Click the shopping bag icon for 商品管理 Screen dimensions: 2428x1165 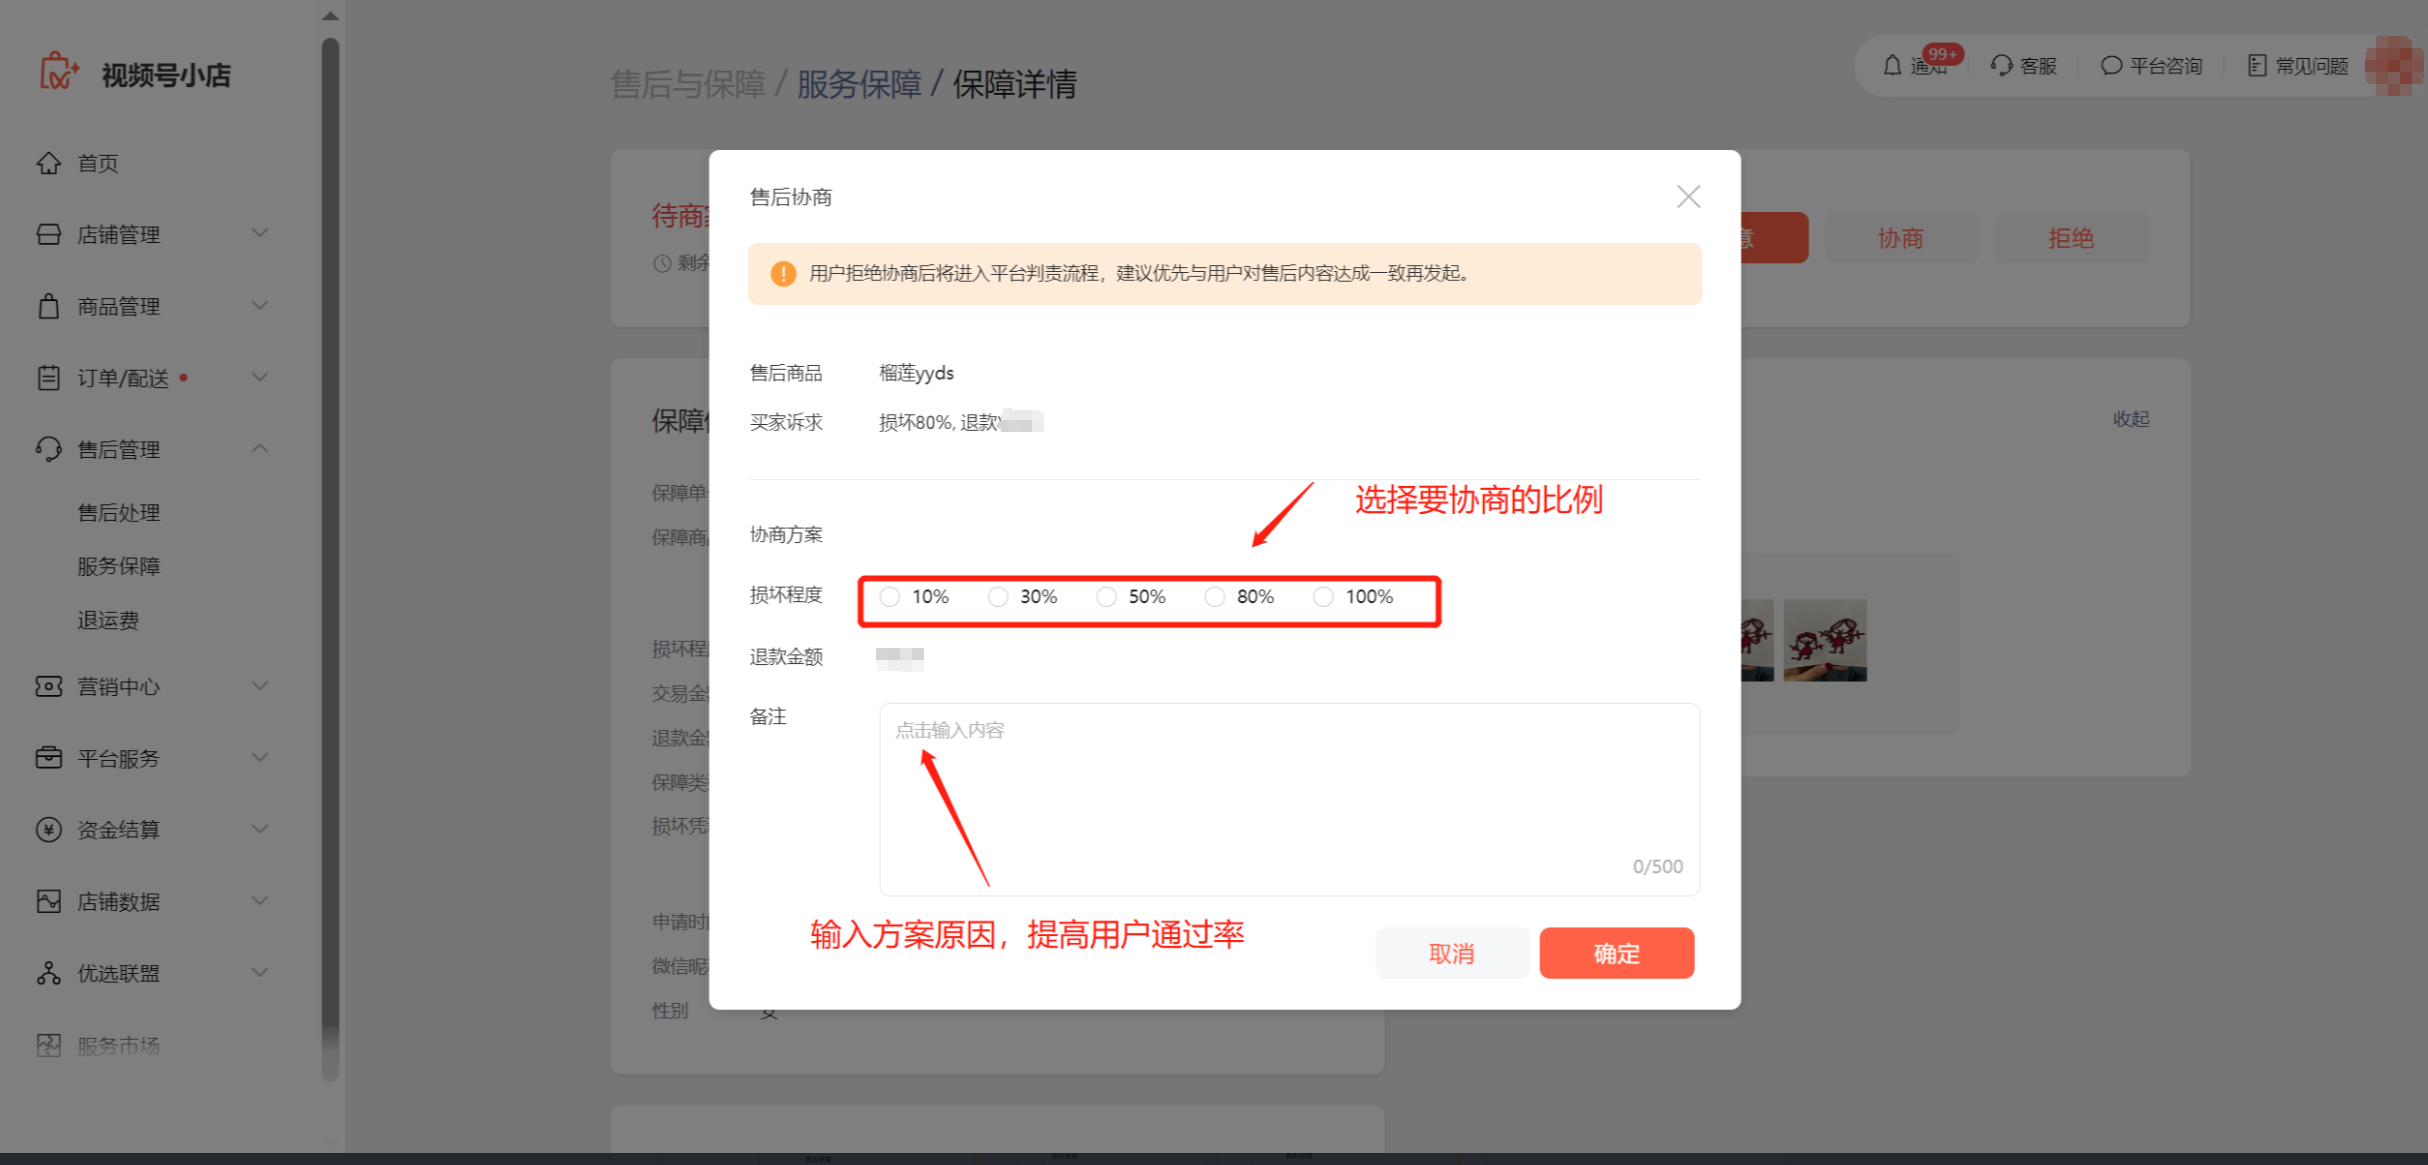(x=48, y=306)
